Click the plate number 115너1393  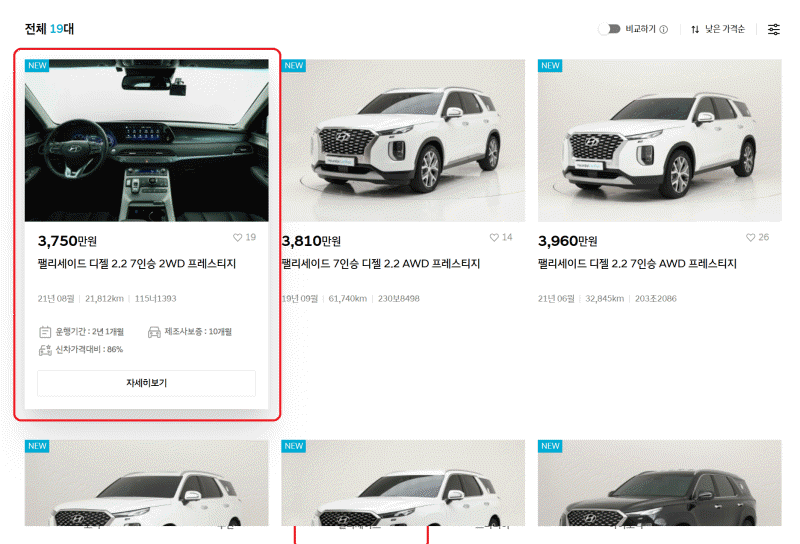coord(156,299)
